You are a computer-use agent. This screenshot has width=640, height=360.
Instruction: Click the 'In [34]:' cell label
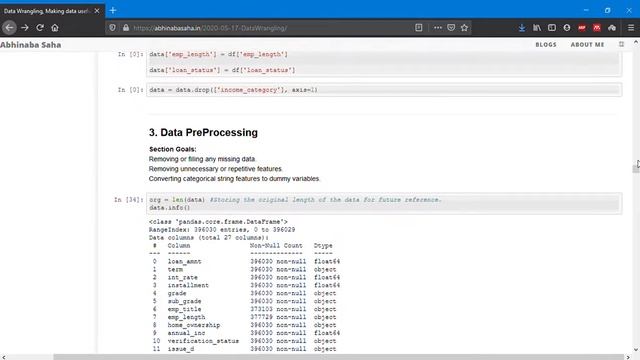click(x=129, y=200)
